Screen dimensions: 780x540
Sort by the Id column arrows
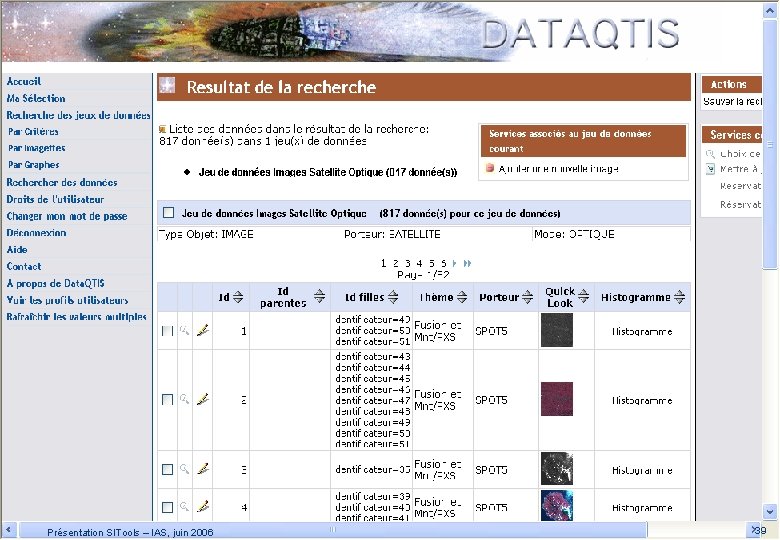tap(238, 297)
